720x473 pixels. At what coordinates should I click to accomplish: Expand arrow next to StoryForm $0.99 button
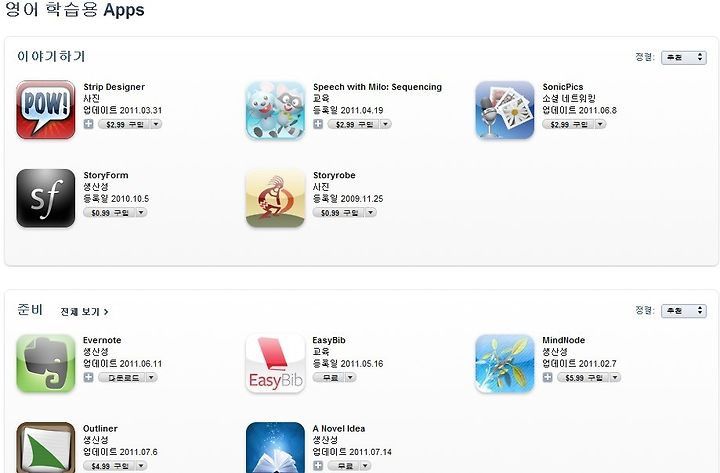pyautogui.click(x=141, y=212)
